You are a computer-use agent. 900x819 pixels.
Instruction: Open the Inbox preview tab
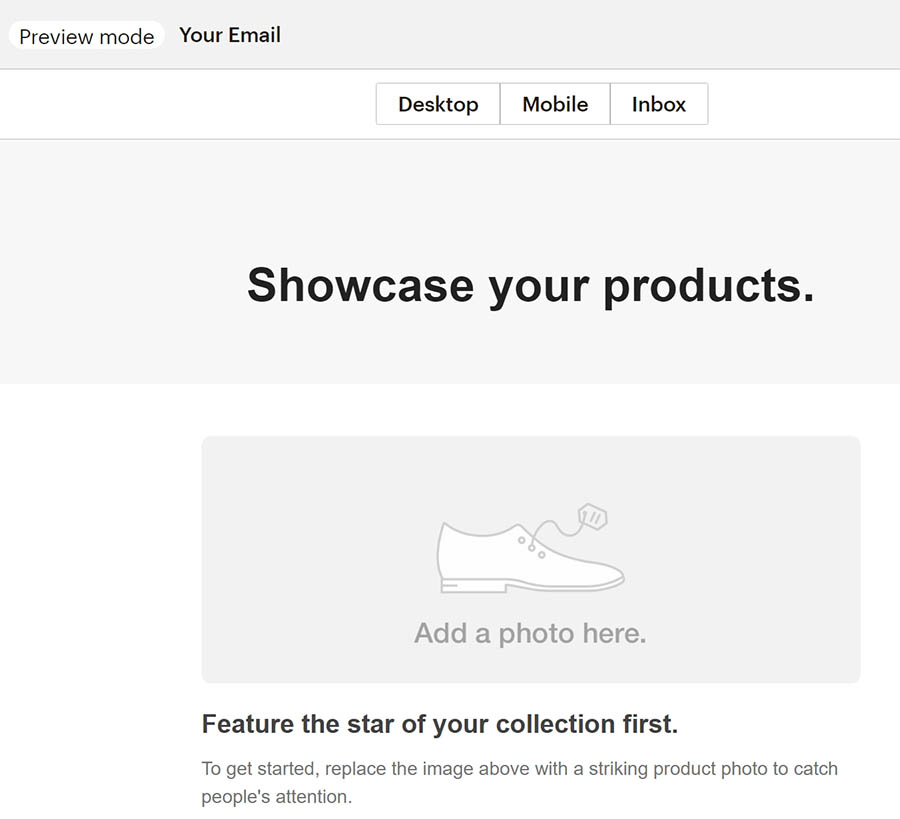coord(659,104)
